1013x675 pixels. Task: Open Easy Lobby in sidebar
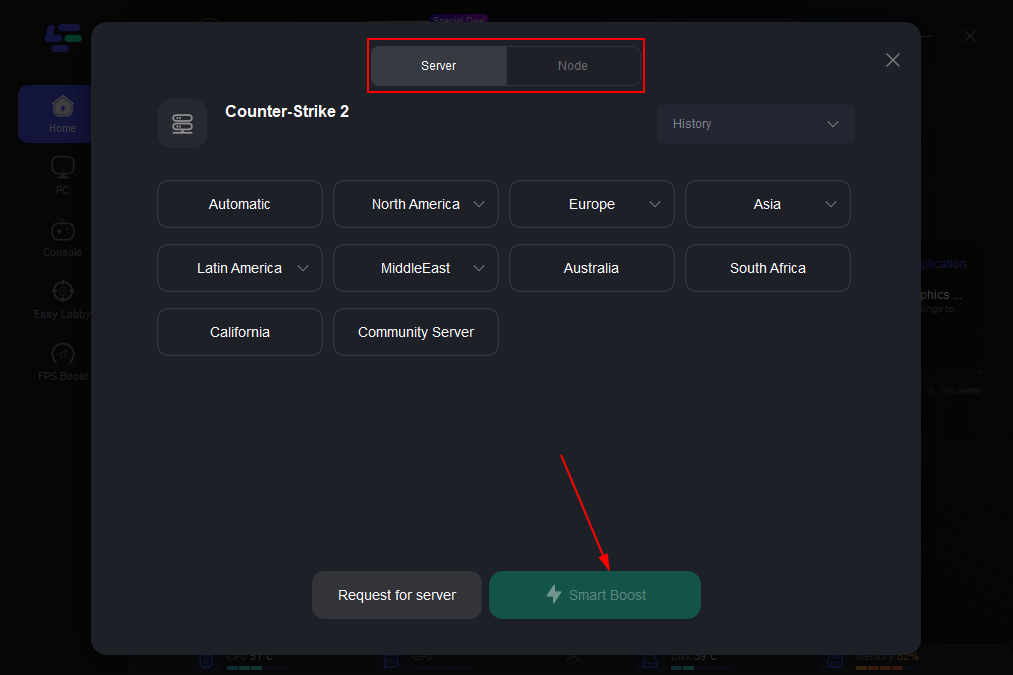[x=62, y=300]
